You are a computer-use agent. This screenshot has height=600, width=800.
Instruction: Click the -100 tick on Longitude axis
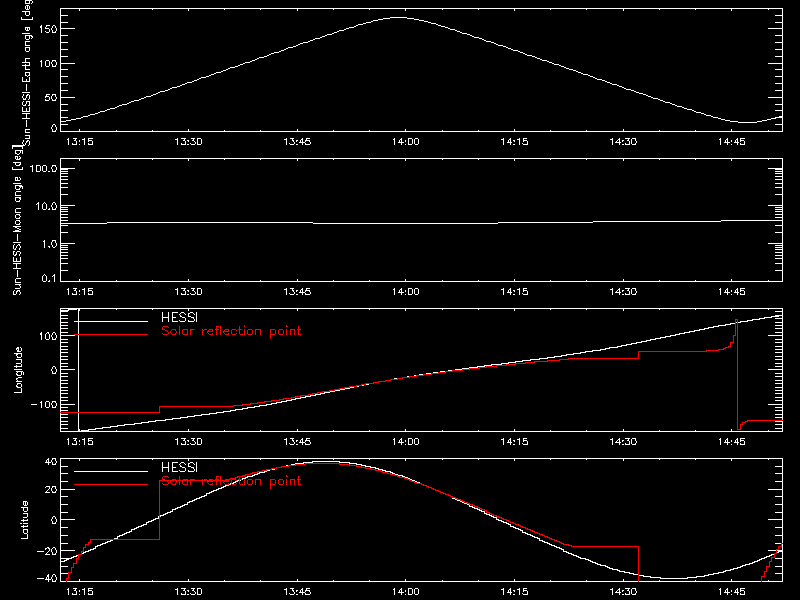click(x=44, y=404)
